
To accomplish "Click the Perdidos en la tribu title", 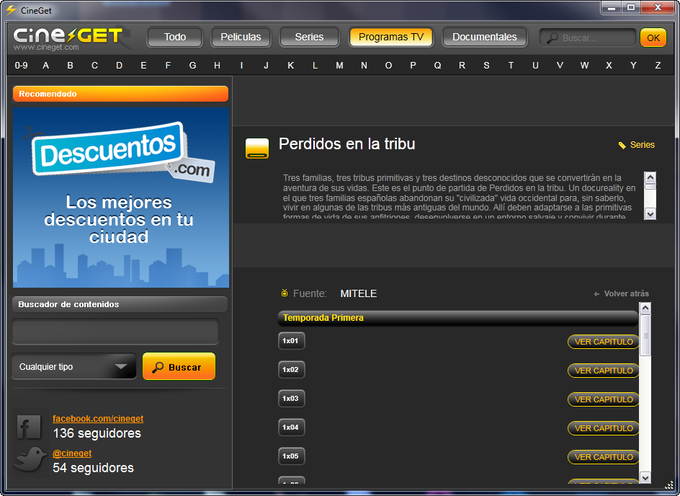I will (x=347, y=144).
